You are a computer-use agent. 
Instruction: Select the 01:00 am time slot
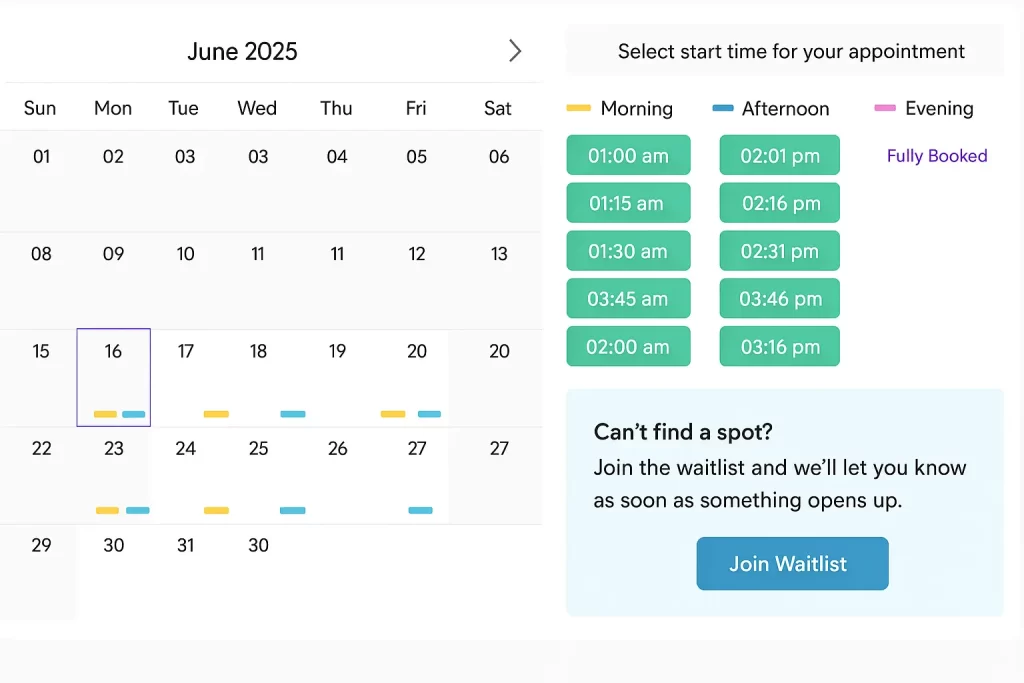628,156
